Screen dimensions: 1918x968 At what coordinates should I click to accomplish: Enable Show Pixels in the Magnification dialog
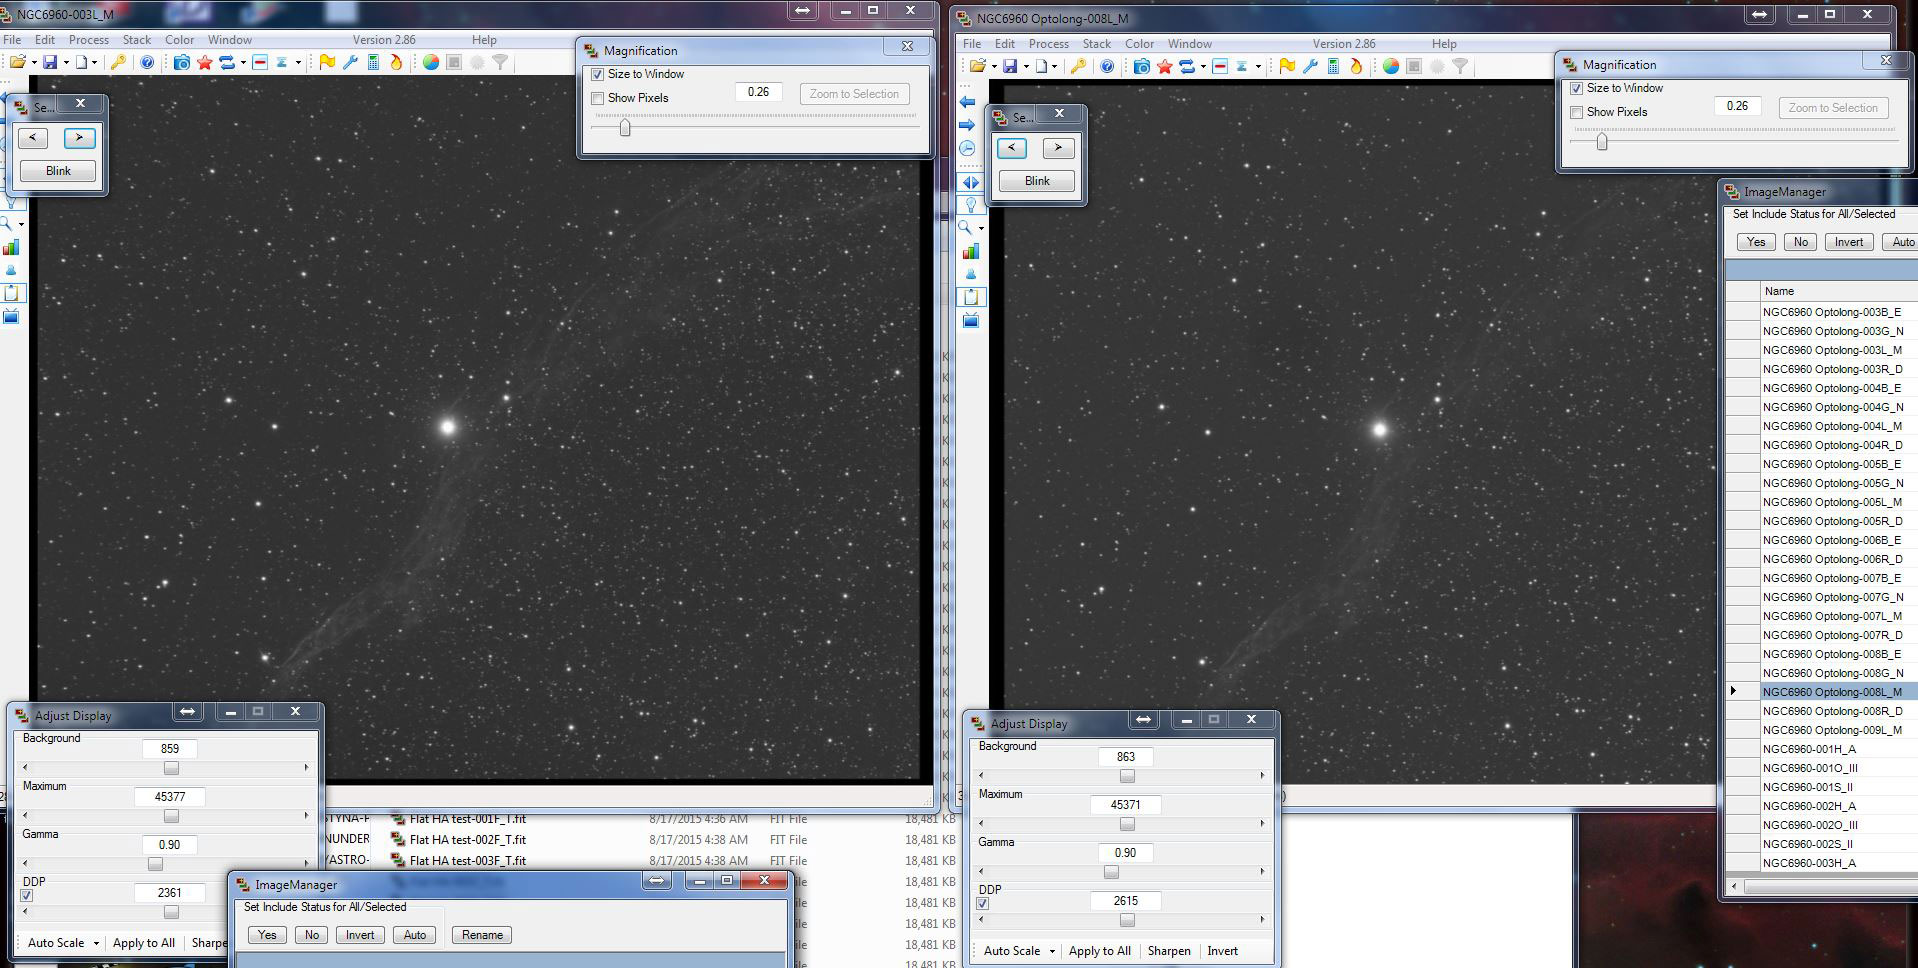[x=598, y=98]
